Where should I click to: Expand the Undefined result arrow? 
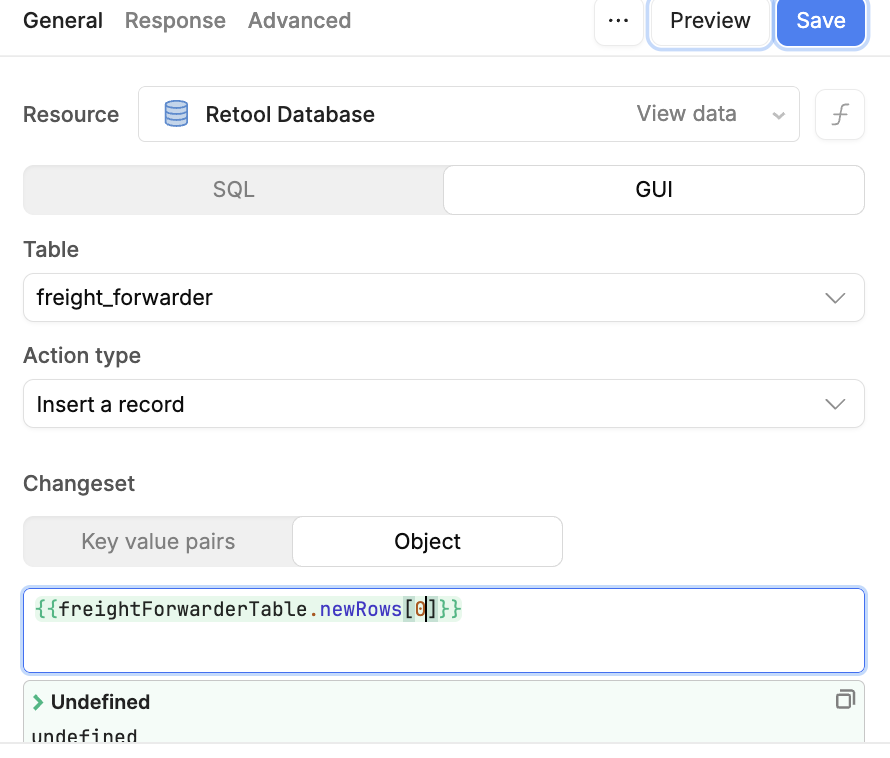tap(38, 702)
